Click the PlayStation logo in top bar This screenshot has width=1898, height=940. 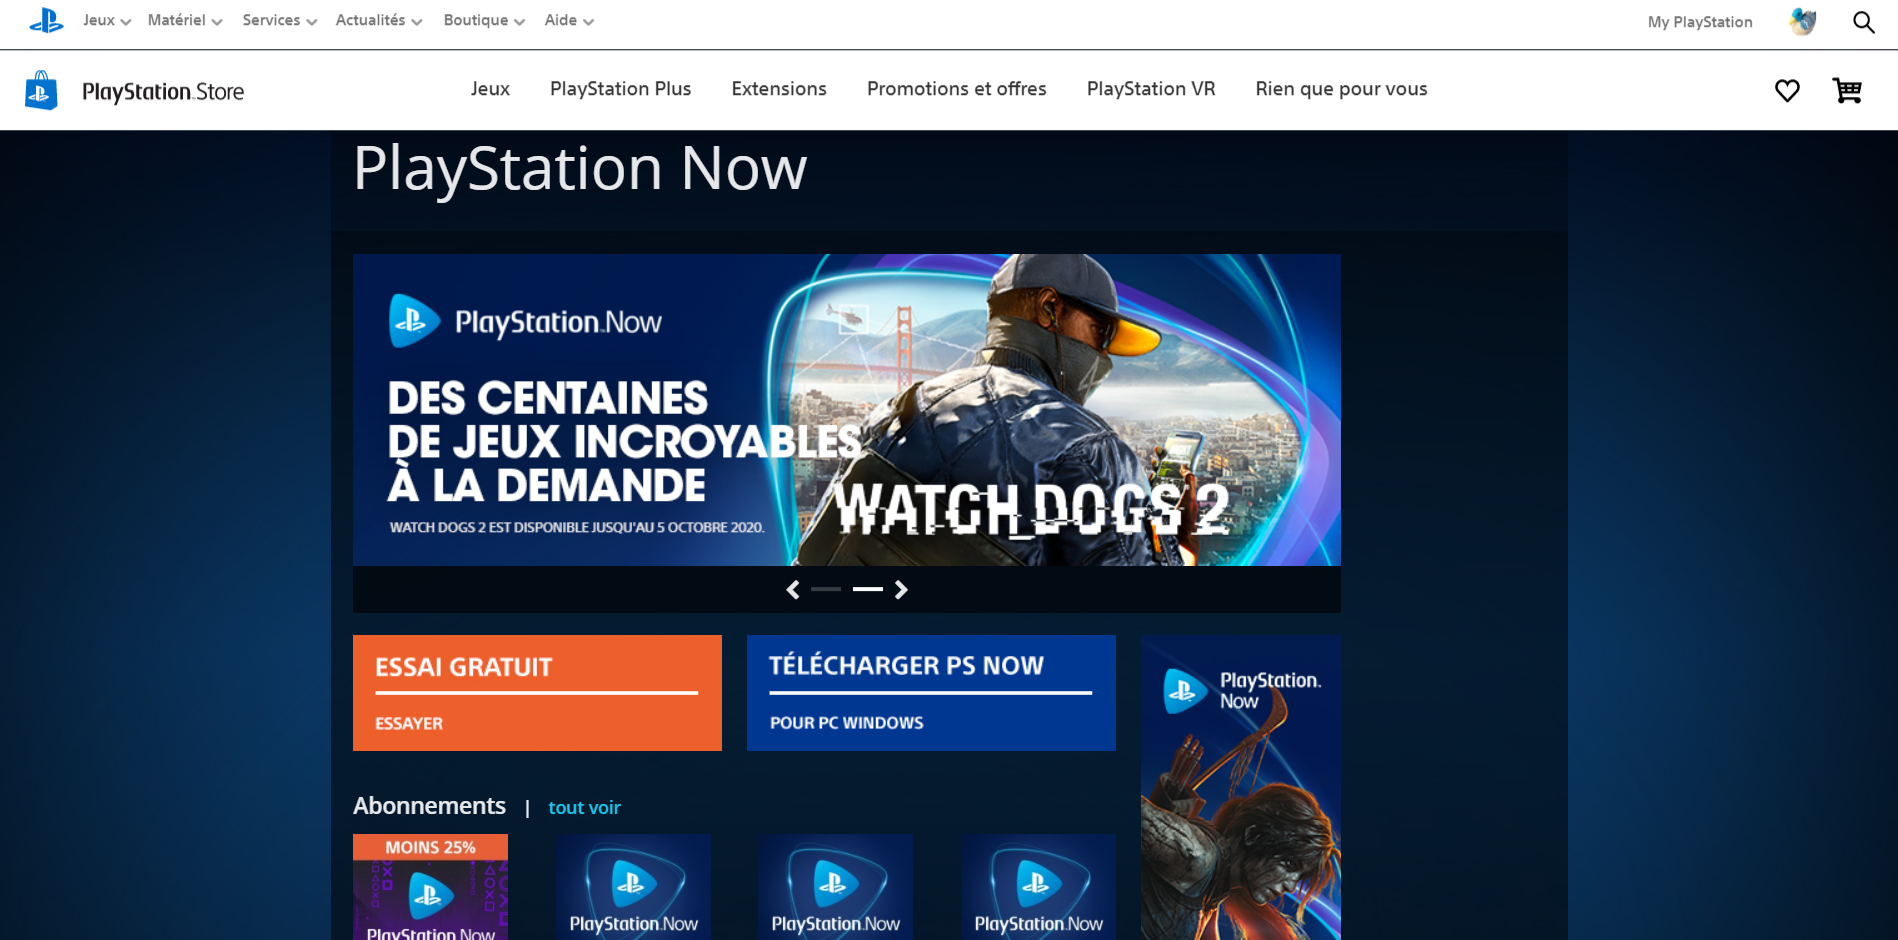point(46,21)
